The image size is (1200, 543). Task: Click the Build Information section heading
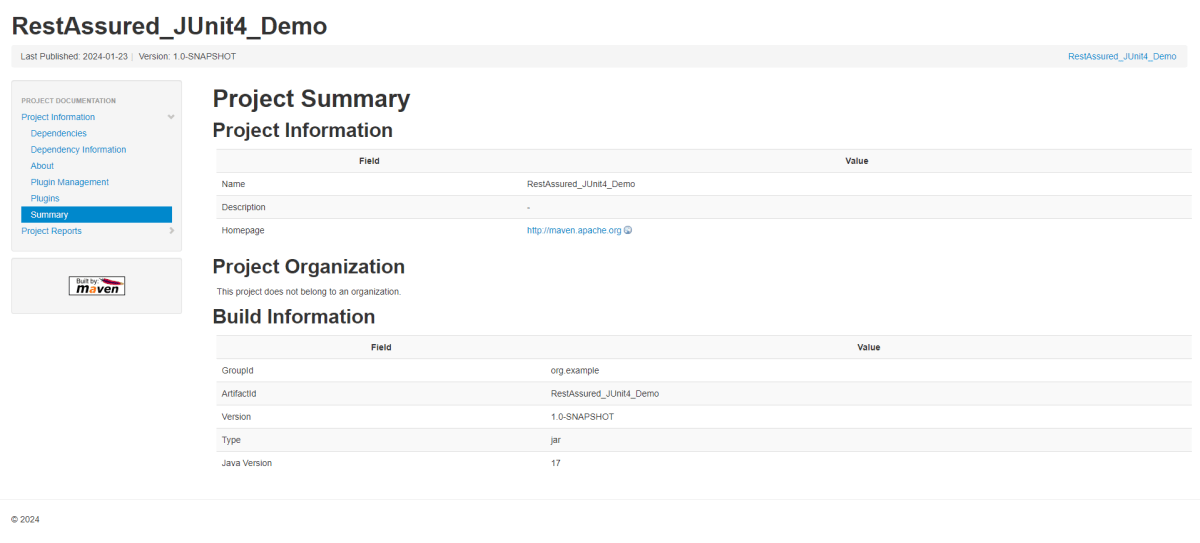pyautogui.click(x=294, y=317)
